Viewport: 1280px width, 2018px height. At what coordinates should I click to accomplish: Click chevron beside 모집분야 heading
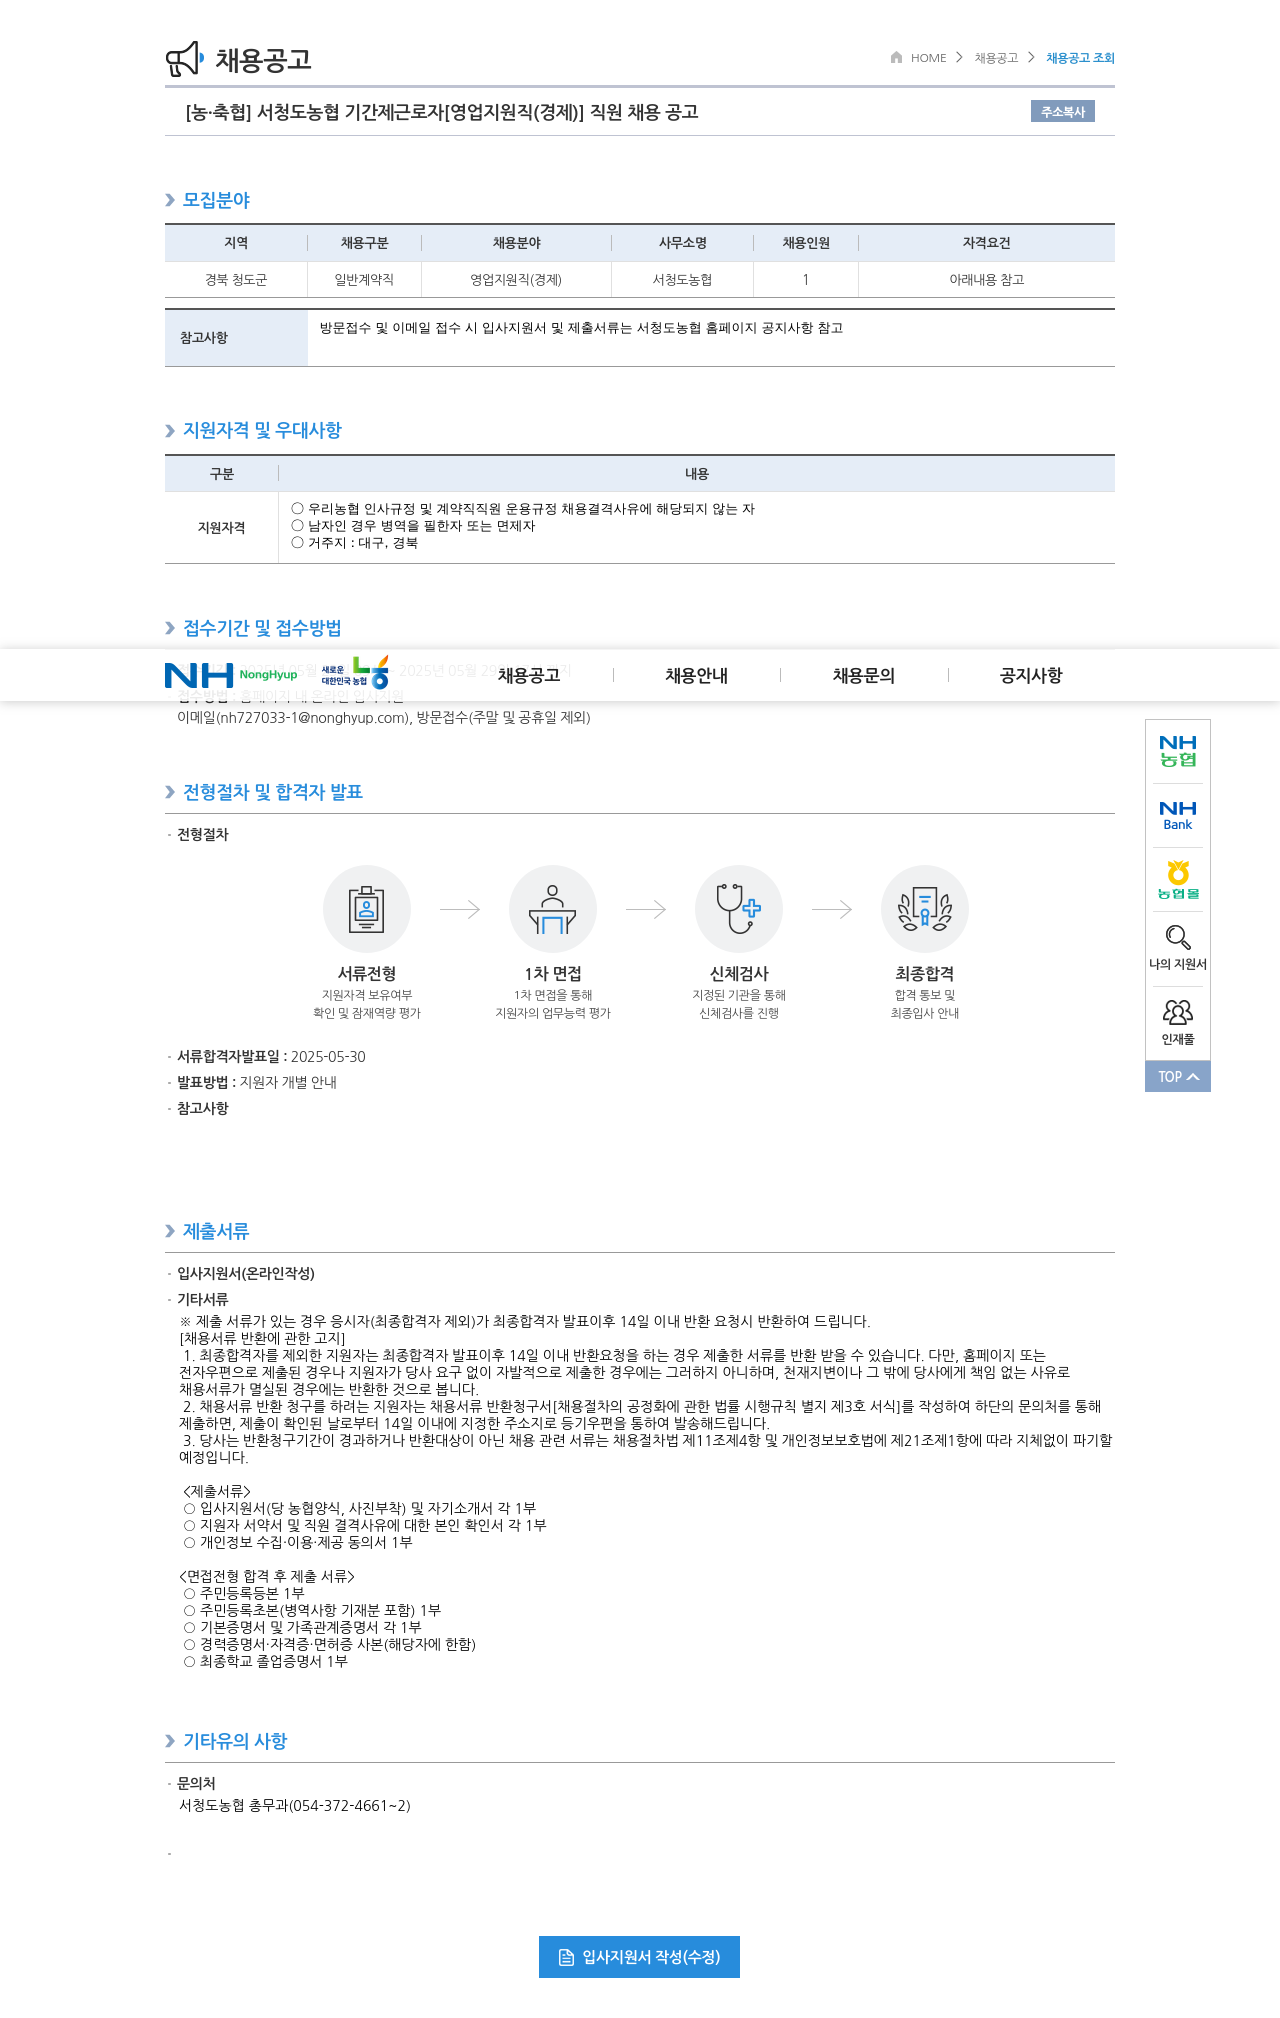pos(170,200)
